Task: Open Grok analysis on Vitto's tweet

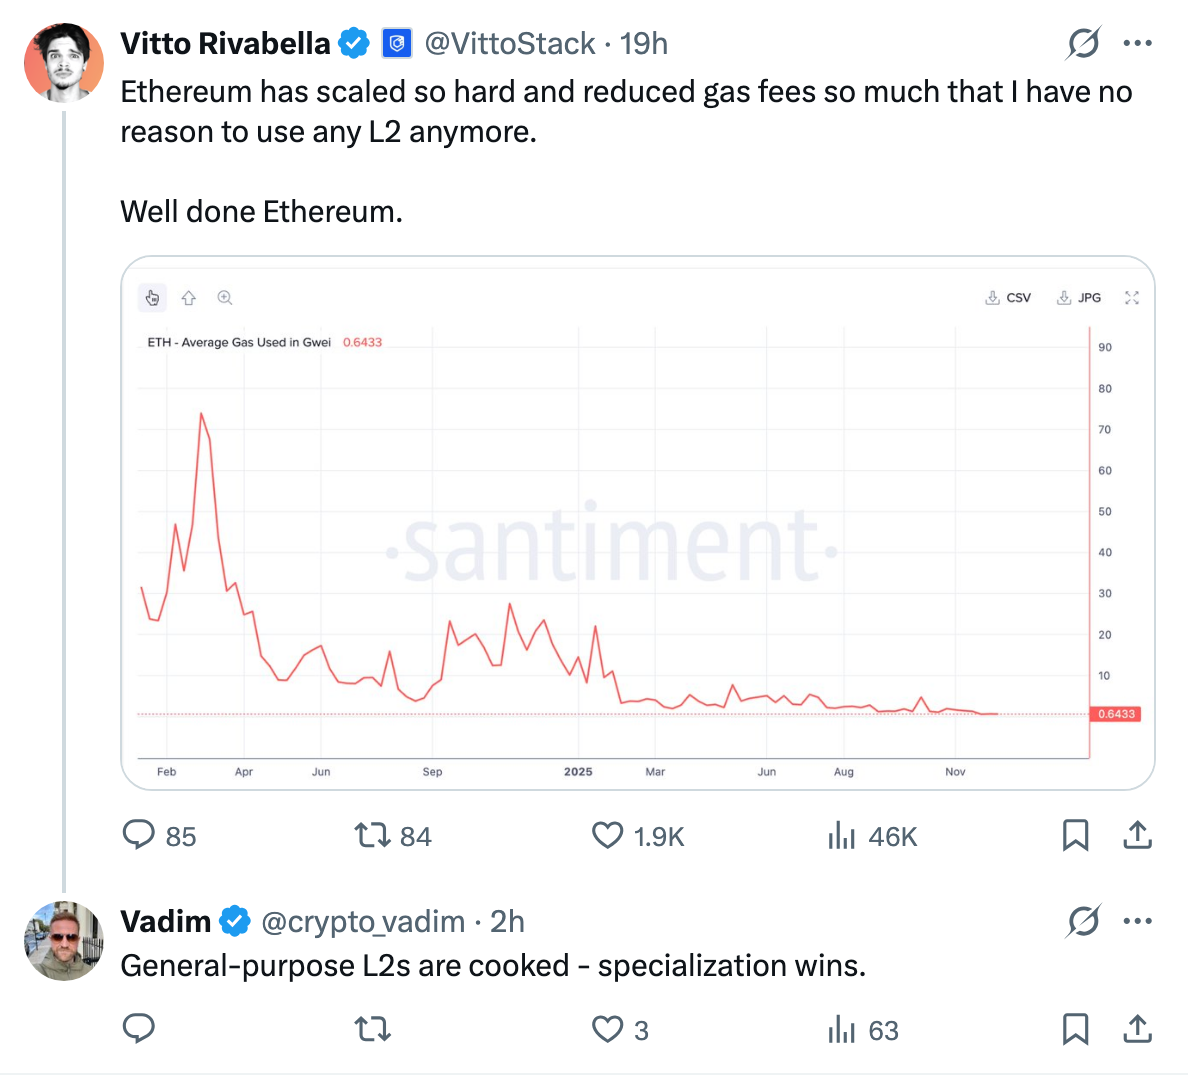Action: click(x=1083, y=43)
